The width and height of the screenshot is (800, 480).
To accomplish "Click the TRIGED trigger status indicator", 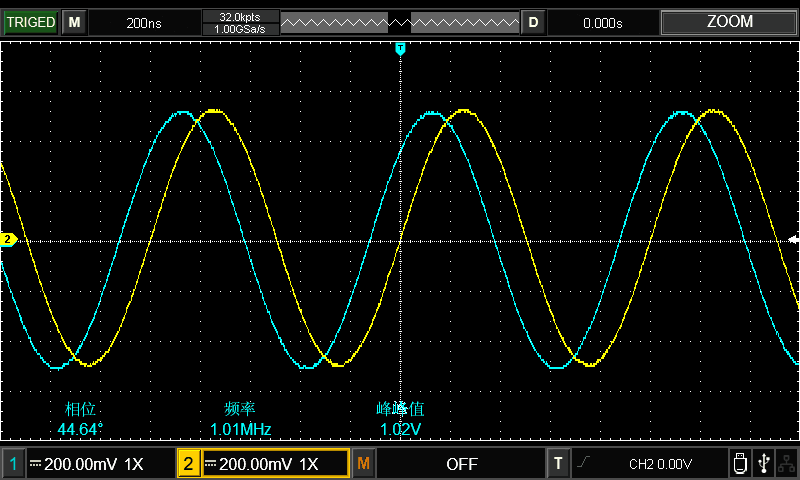I will point(30,22).
